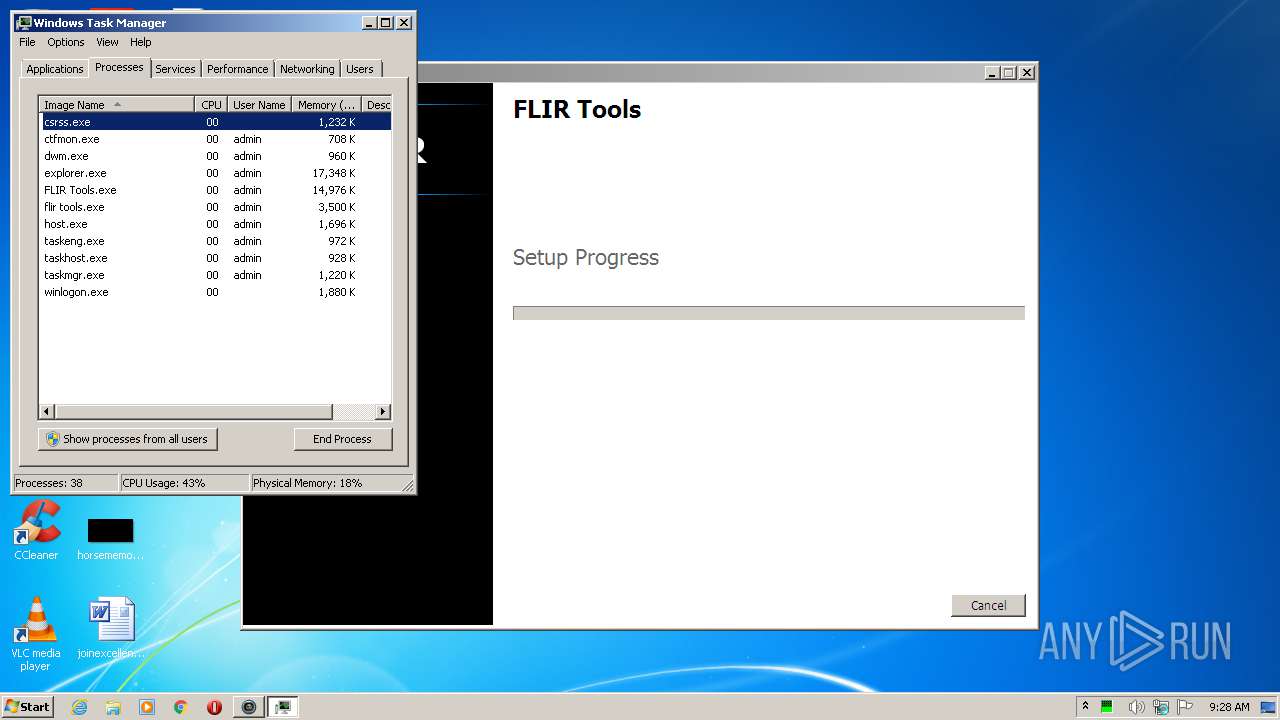Launch Internet Explorer from taskbar
The image size is (1280, 720).
[80, 707]
